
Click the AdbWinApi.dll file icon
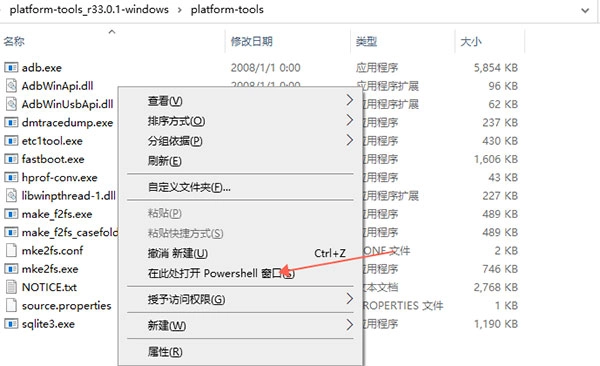point(11,86)
